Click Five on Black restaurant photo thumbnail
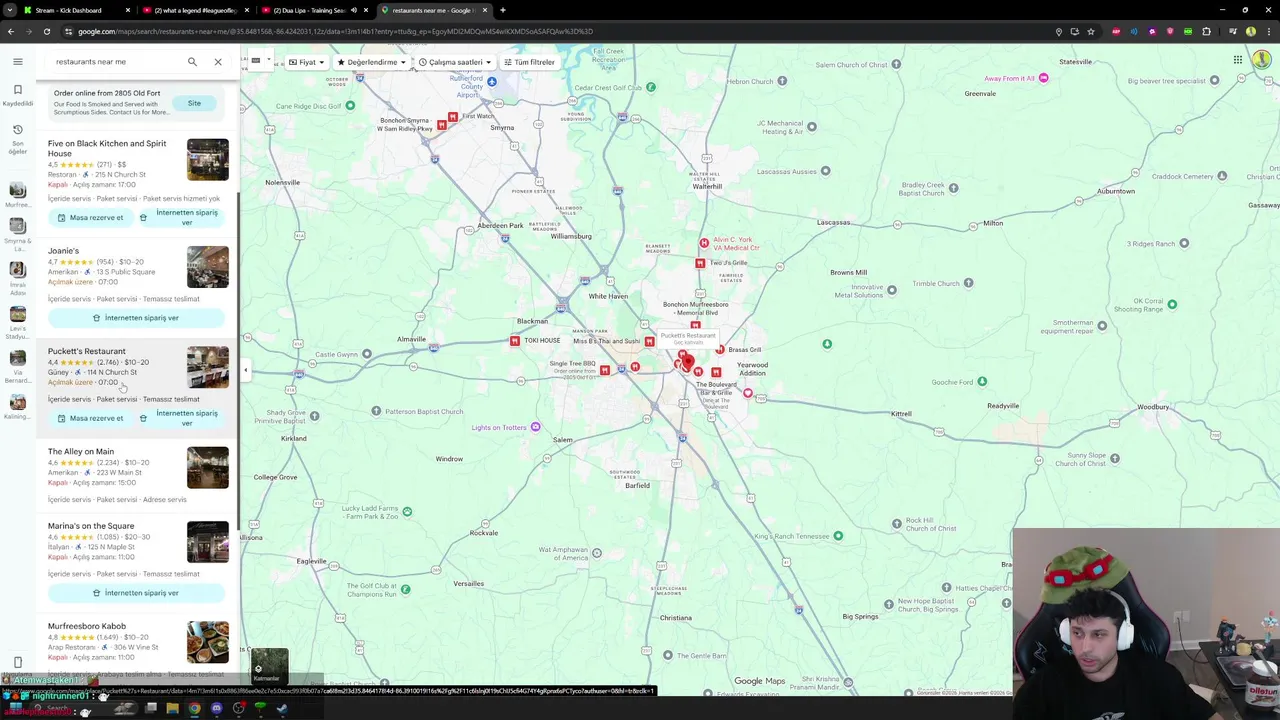The width and height of the screenshot is (1280, 720). click(x=208, y=160)
